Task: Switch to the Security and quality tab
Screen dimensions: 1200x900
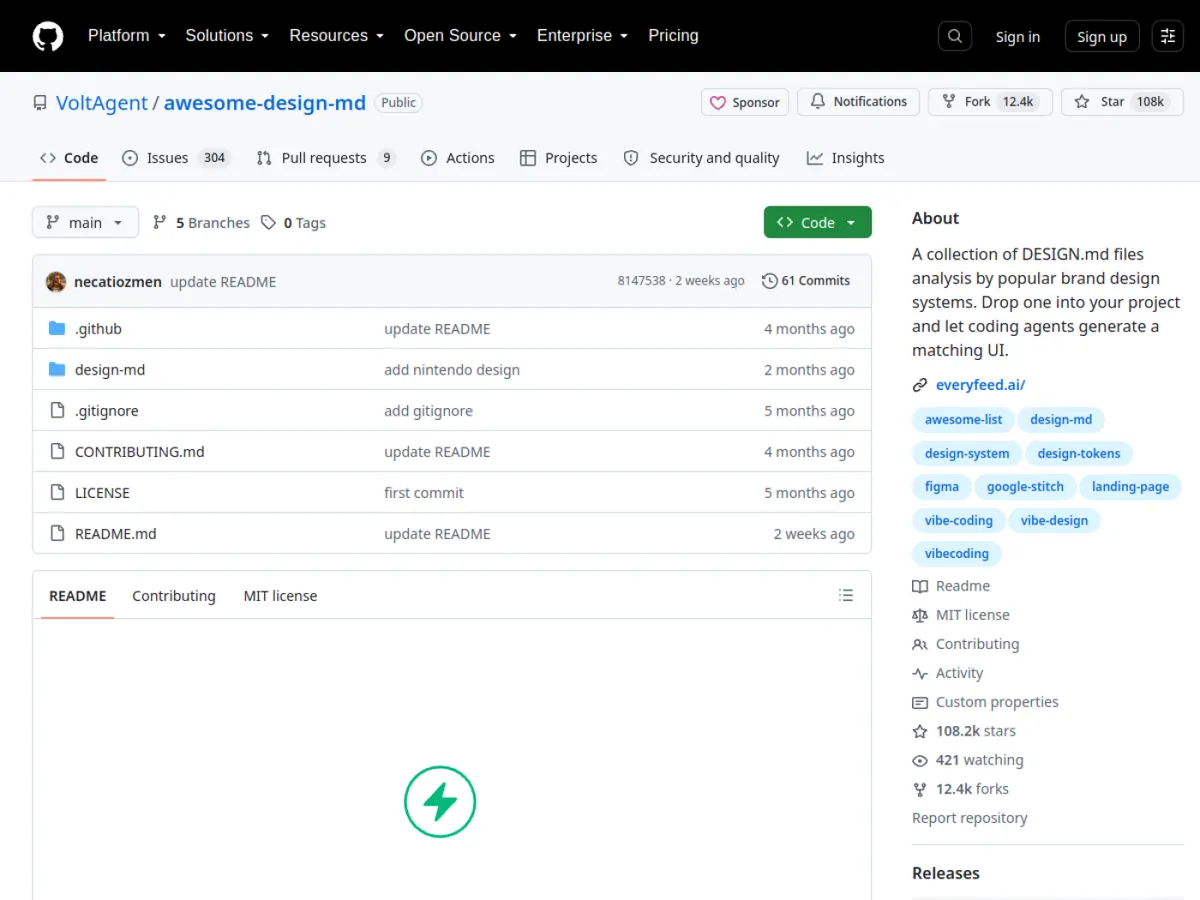Action: [x=701, y=158]
